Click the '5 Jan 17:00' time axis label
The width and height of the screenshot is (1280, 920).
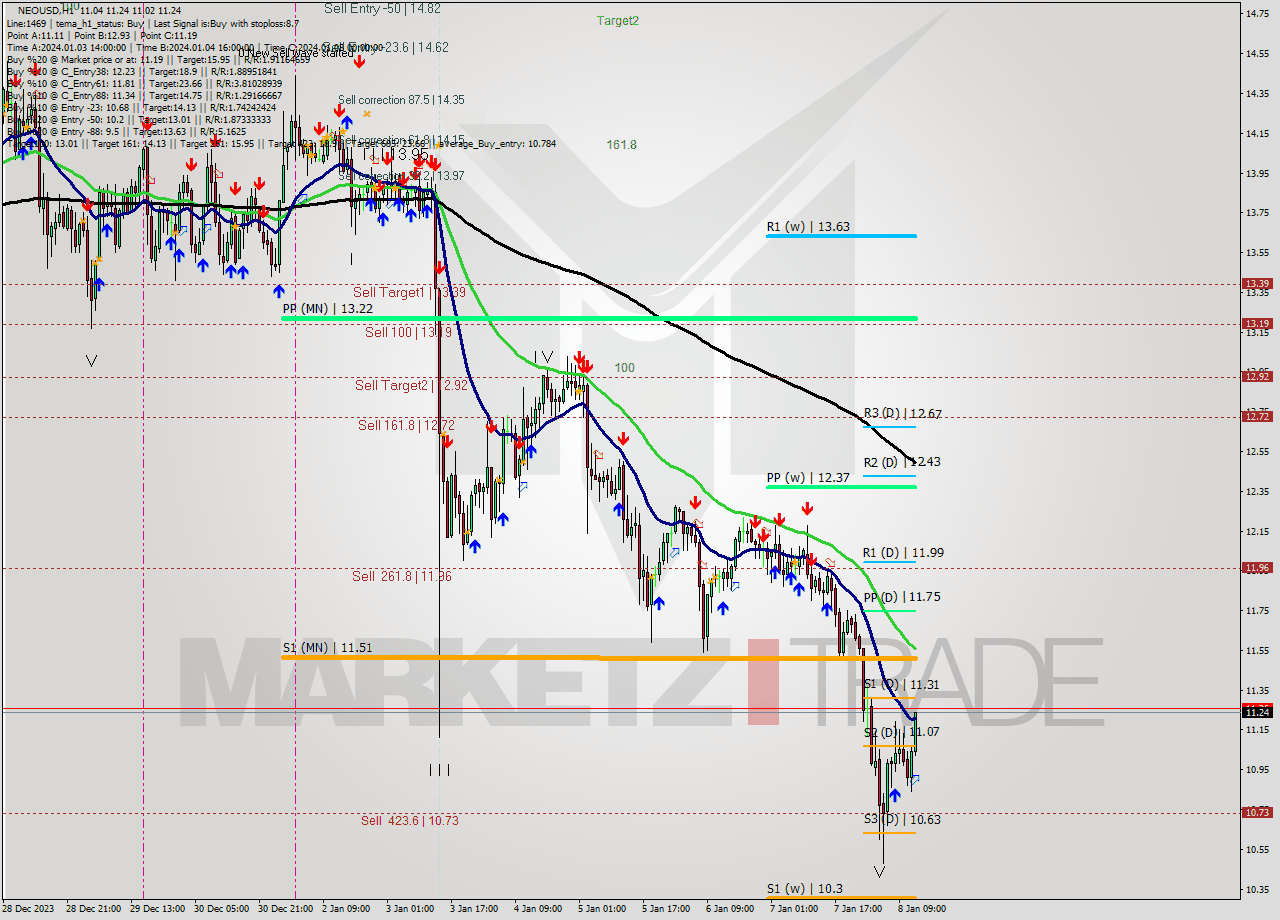[x=666, y=909]
